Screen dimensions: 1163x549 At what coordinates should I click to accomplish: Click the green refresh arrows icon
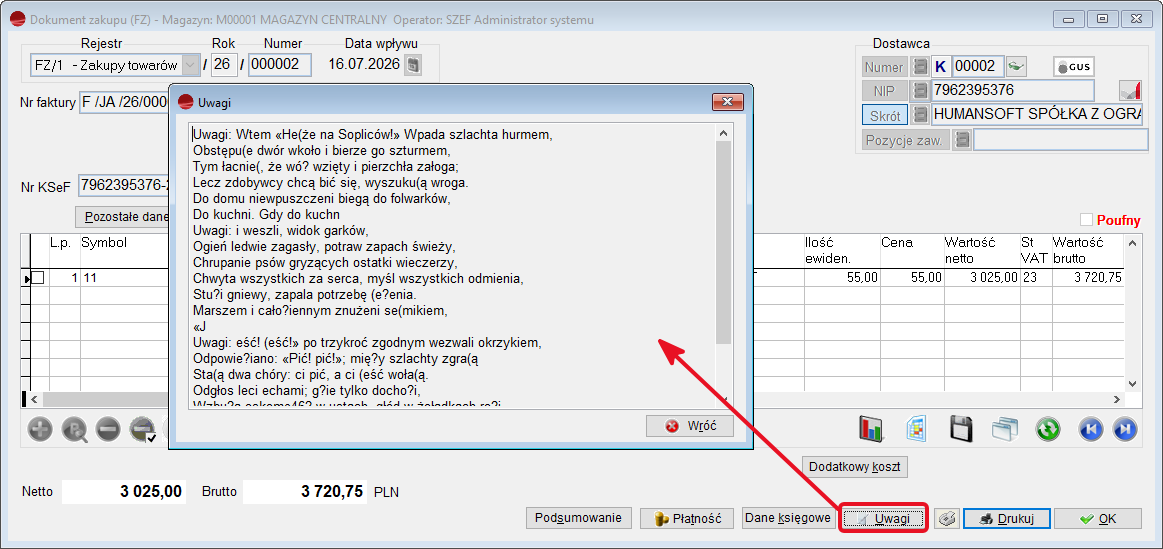[1049, 429]
